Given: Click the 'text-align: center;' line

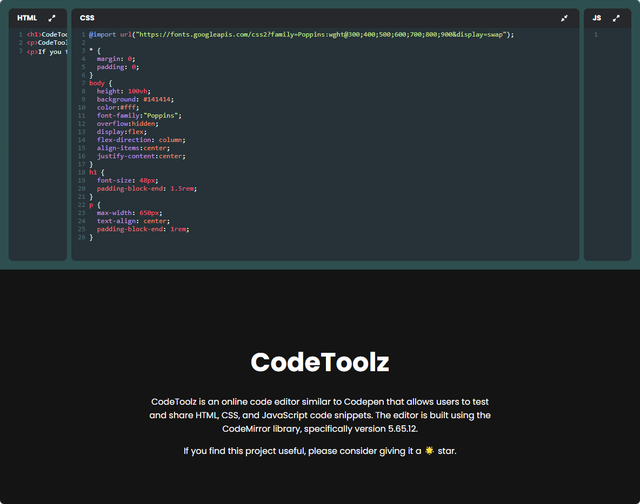Looking at the screenshot, I should (133, 221).
